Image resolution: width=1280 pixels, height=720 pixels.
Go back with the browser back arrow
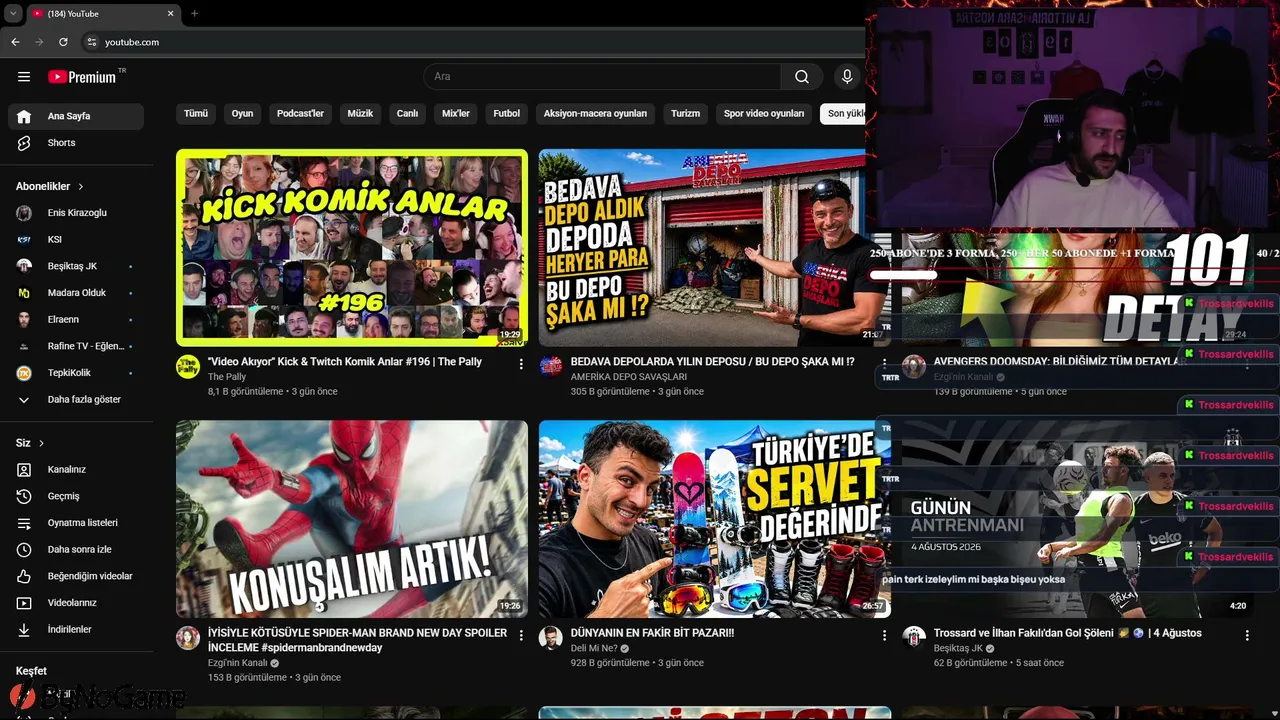click(x=15, y=42)
